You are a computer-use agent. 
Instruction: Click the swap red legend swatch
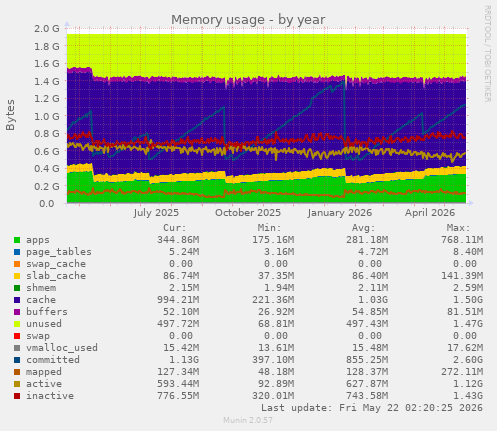(17, 336)
